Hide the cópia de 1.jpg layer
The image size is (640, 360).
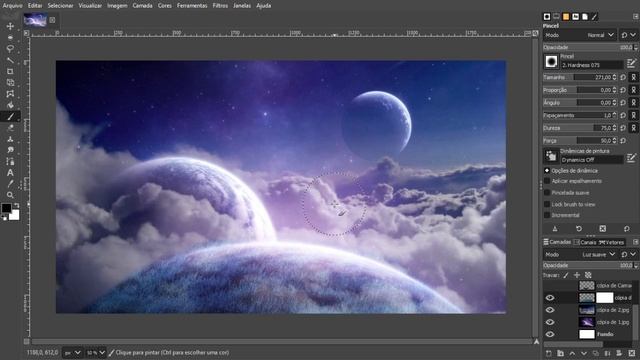pos(550,322)
